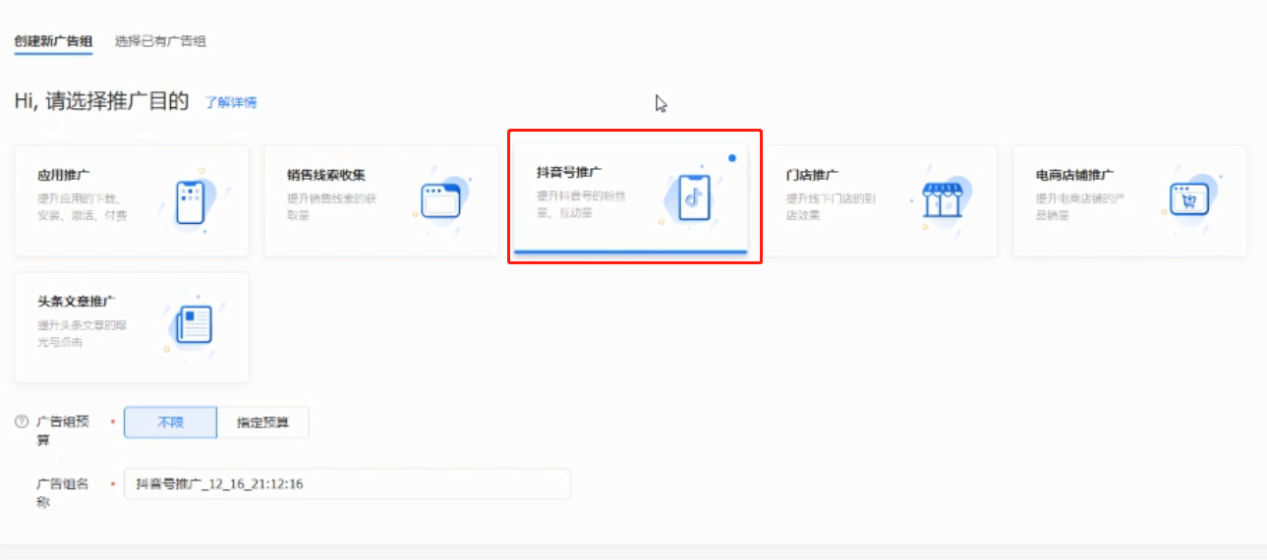Select the 头条文章推广 card title
The width and height of the screenshot is (1267, 560).
point(76,301)
